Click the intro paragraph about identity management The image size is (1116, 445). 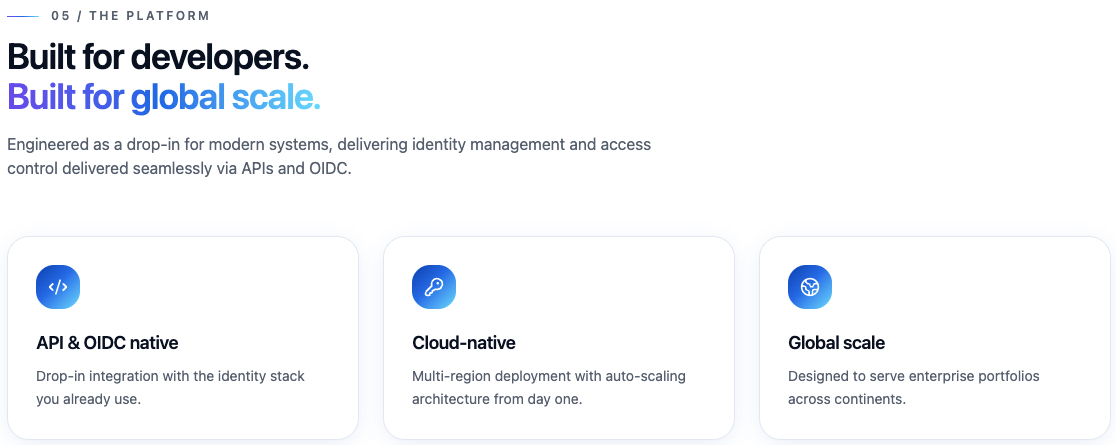pyautogui.click(x=329, y=157)
